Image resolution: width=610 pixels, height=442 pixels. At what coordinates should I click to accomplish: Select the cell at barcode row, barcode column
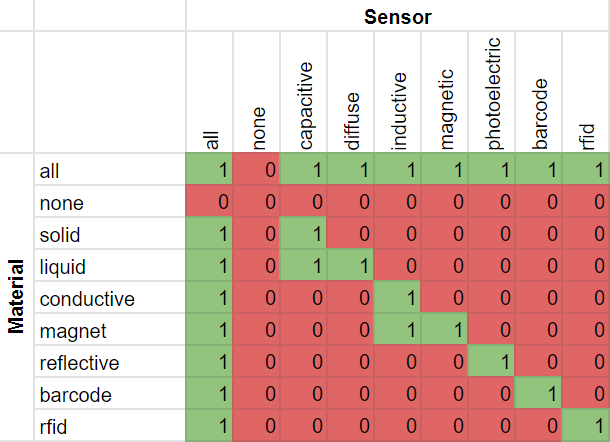tap(539, 395)
